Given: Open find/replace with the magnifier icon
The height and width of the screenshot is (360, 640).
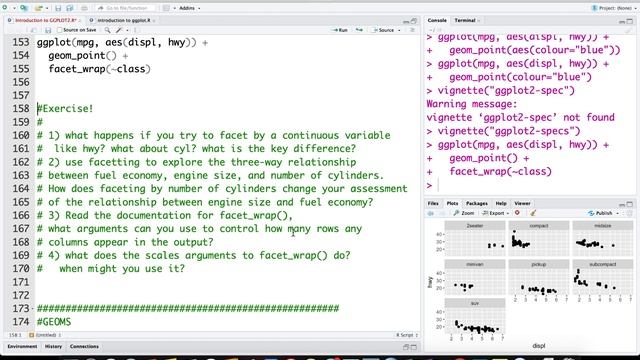Looking at the screenshot, I should pos(107,30).
